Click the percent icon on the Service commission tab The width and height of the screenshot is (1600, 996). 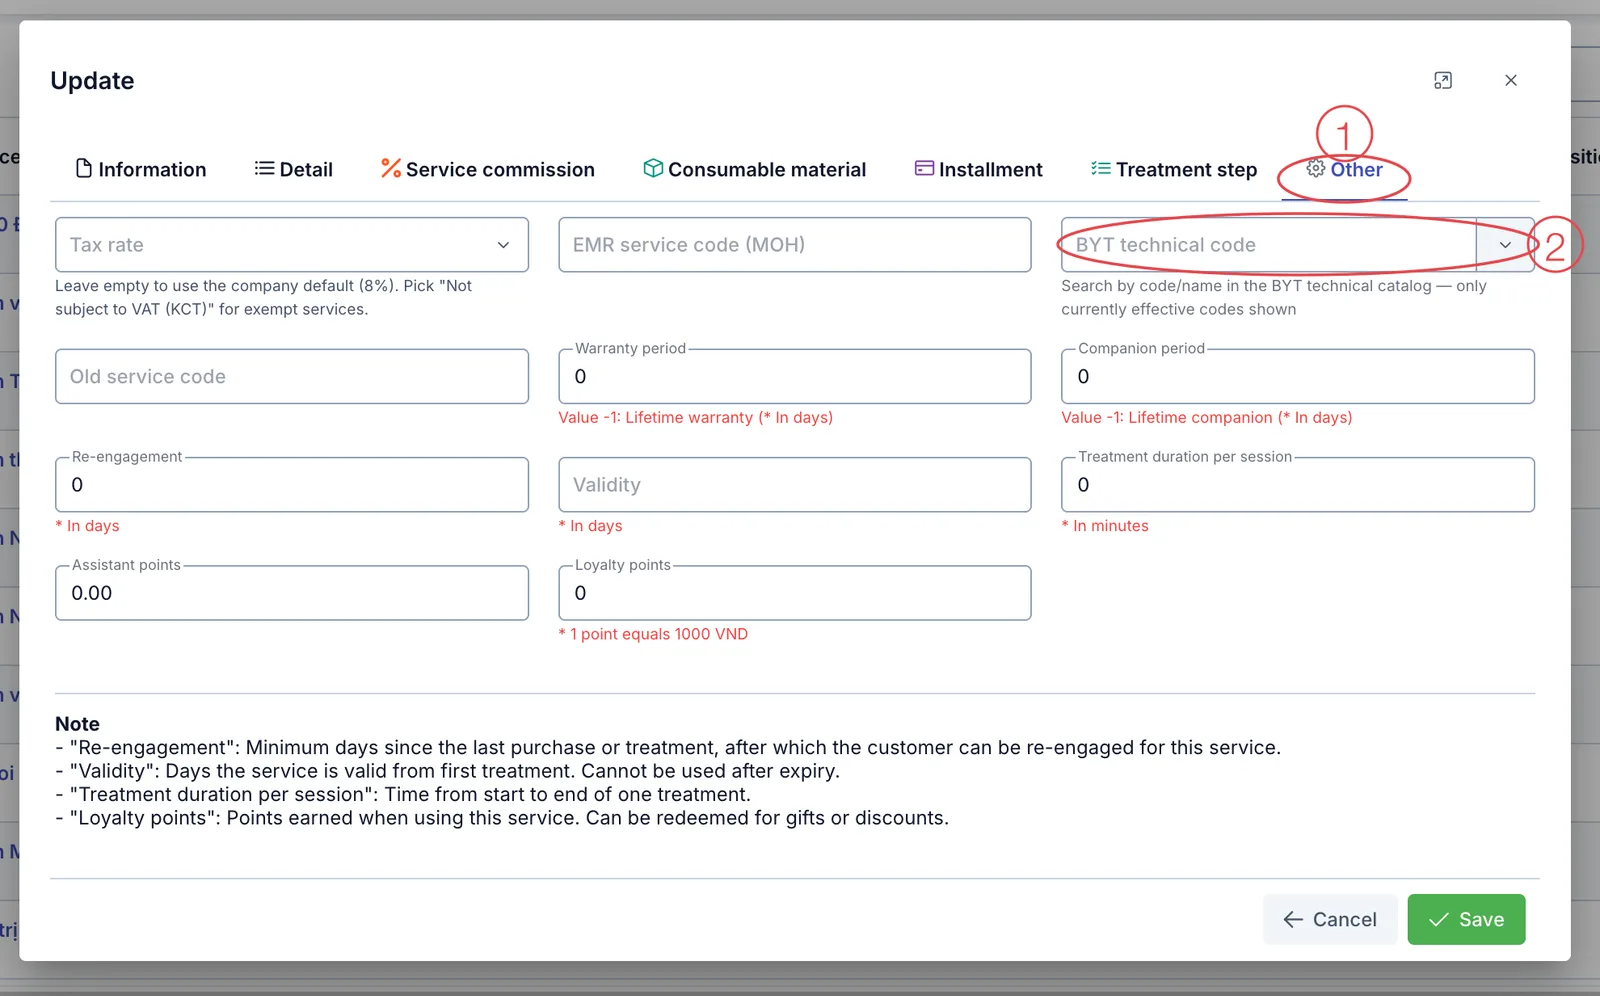(x=391, y=168)
